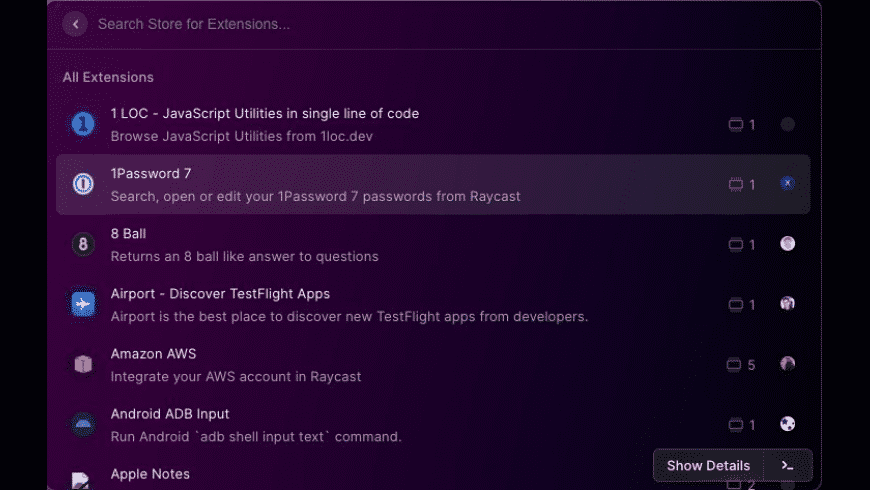
Task: Open the action panel icon beside Show Details
Action: [x=787, y=466]
